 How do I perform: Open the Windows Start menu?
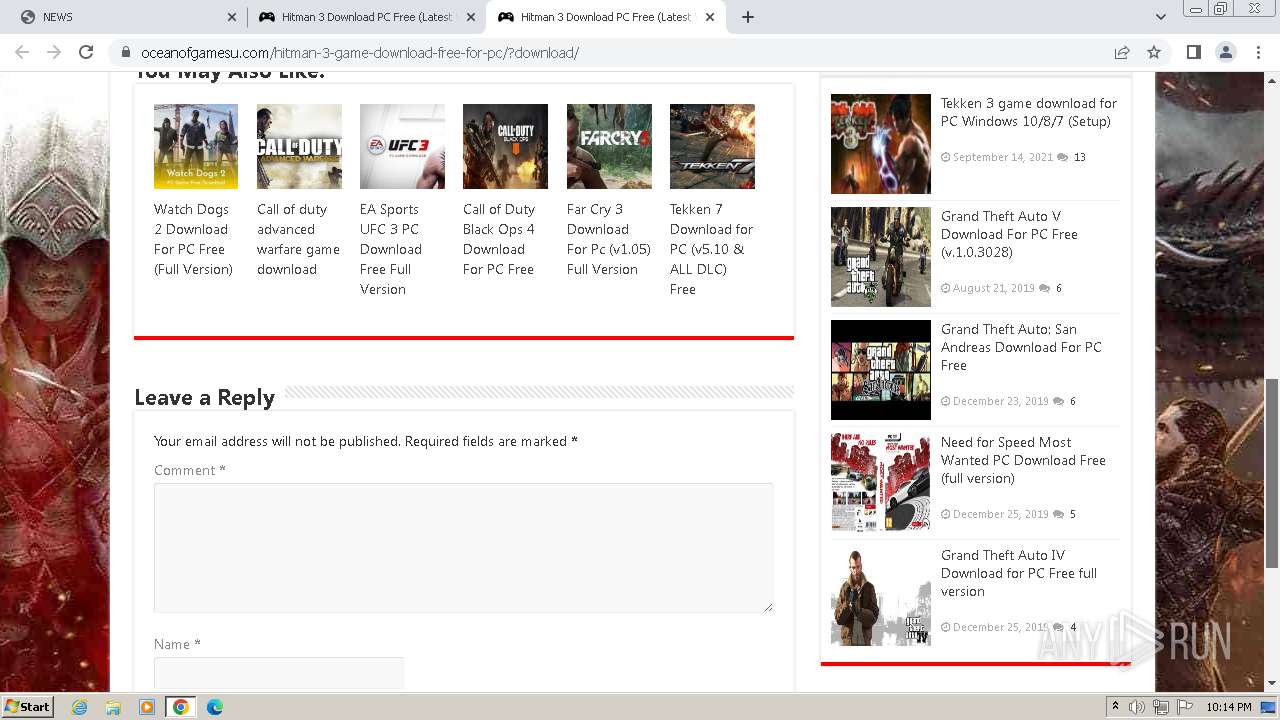pos(27,707)
